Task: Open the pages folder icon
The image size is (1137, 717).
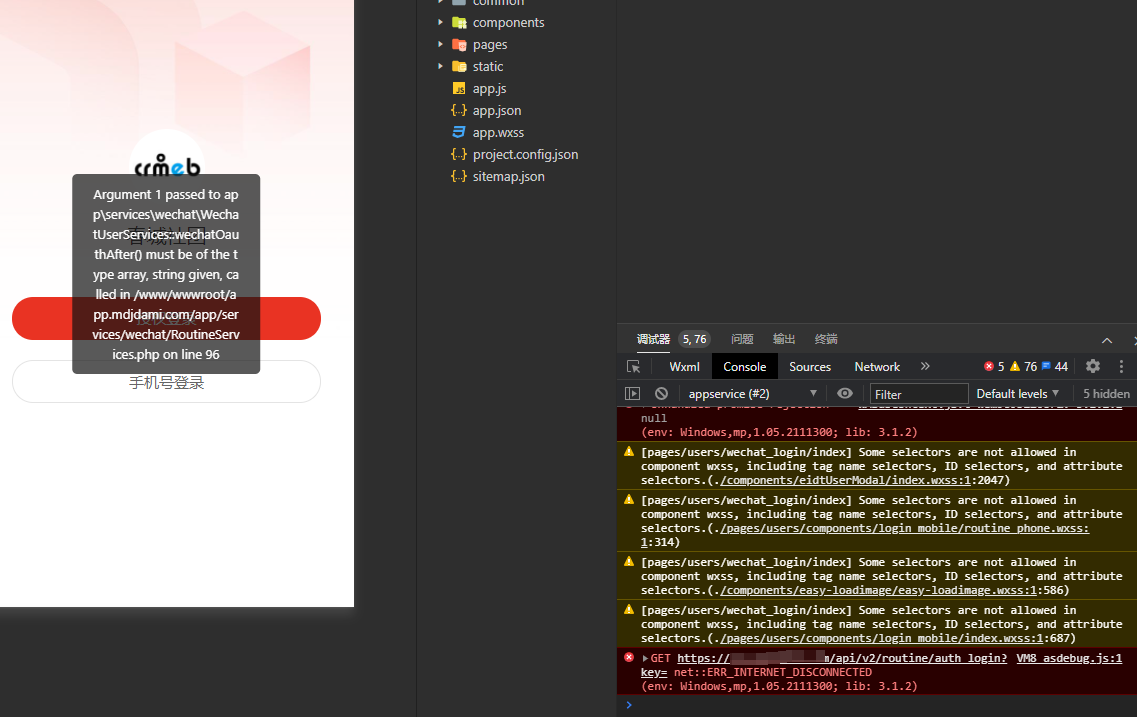Action: pos(459,44)
